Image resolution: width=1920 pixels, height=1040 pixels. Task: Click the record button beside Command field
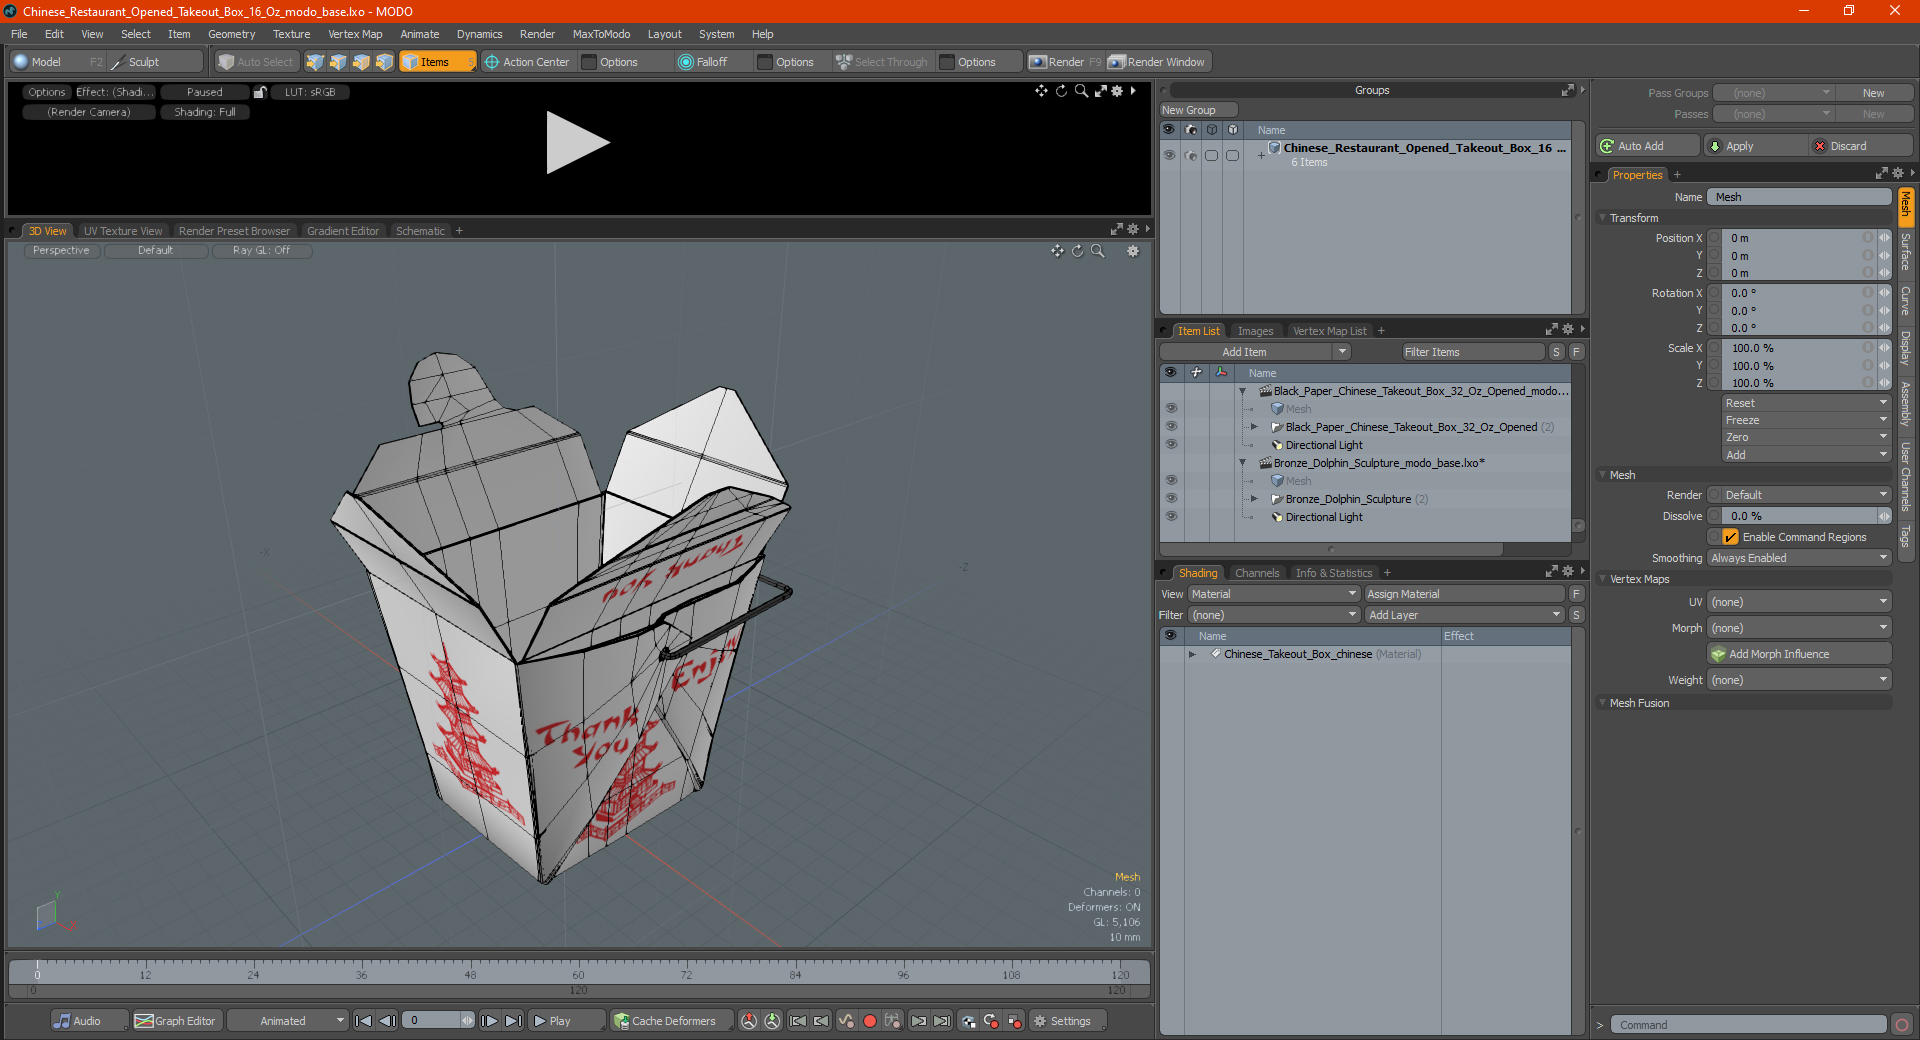click(x=1902, y=1025)
